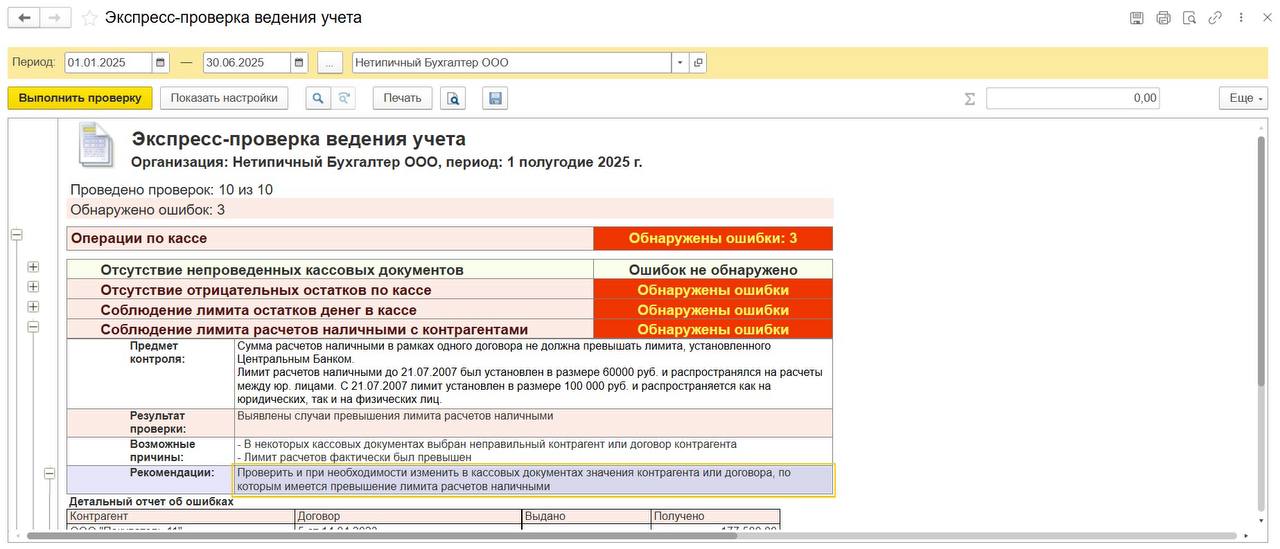Select the Результат проверки label cell
1280x549 pixels.
150,422
